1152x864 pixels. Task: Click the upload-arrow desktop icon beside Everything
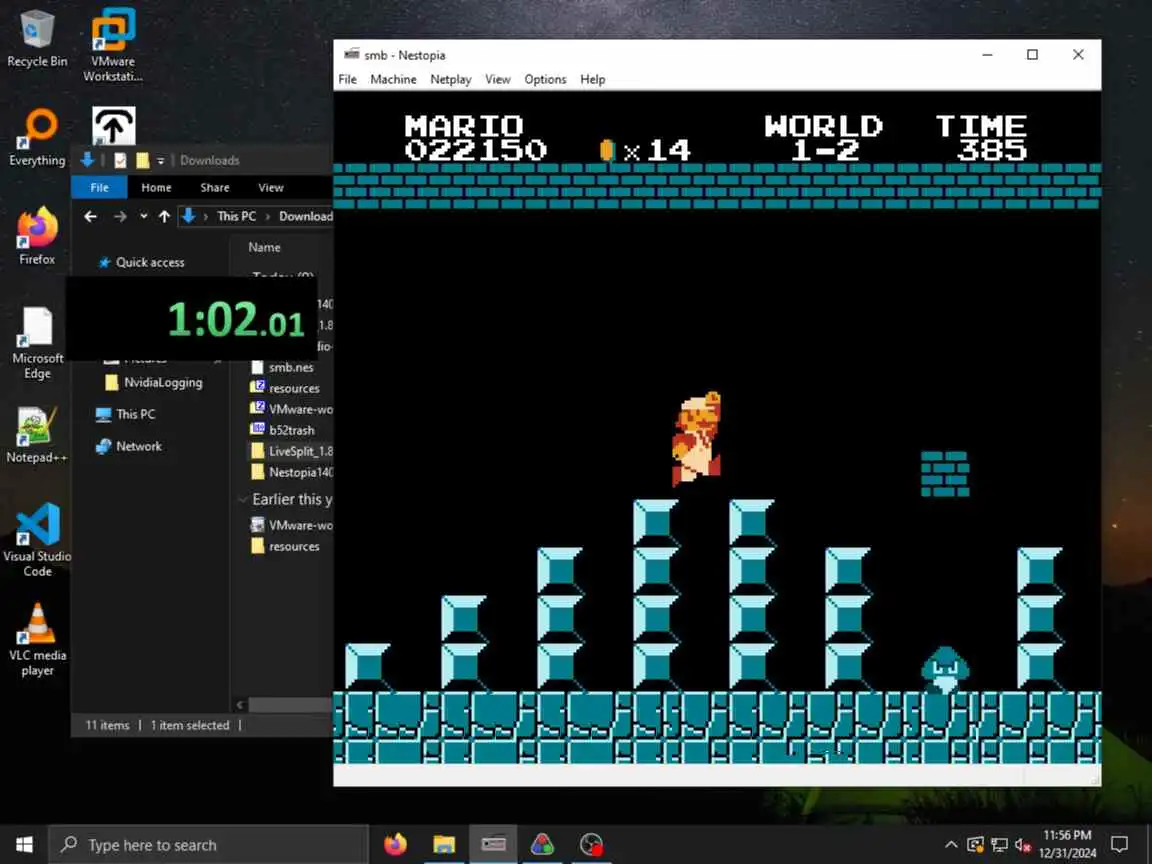(113, 126)
